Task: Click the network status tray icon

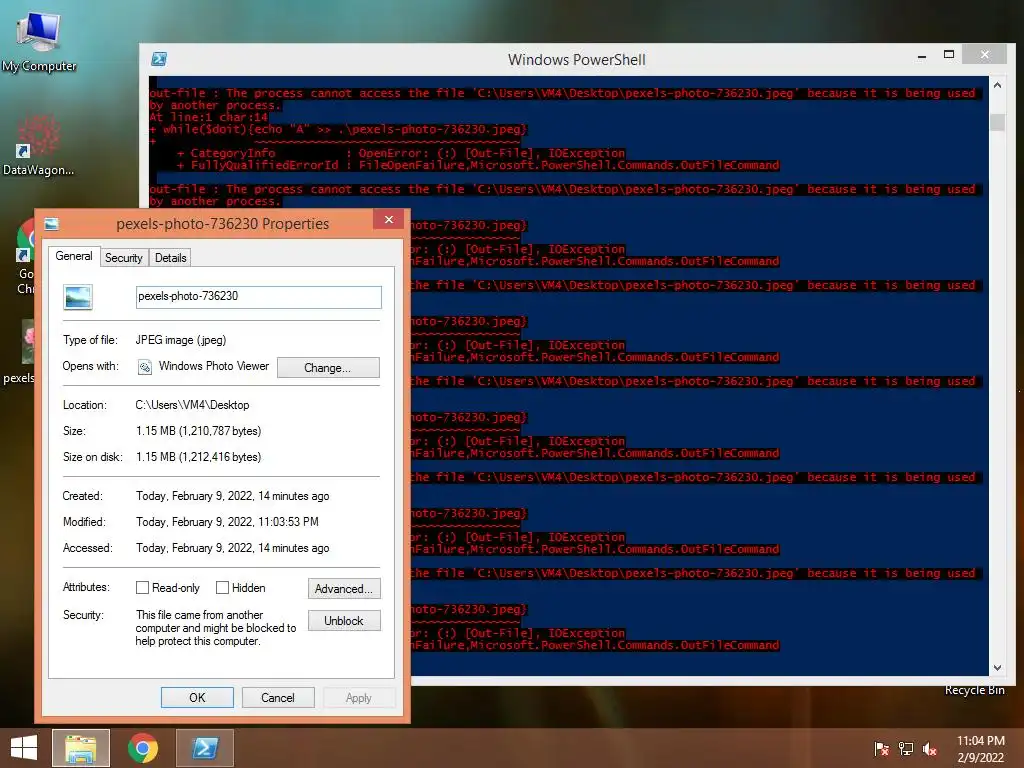Action: pyautogui.click(x=906, y=749)
